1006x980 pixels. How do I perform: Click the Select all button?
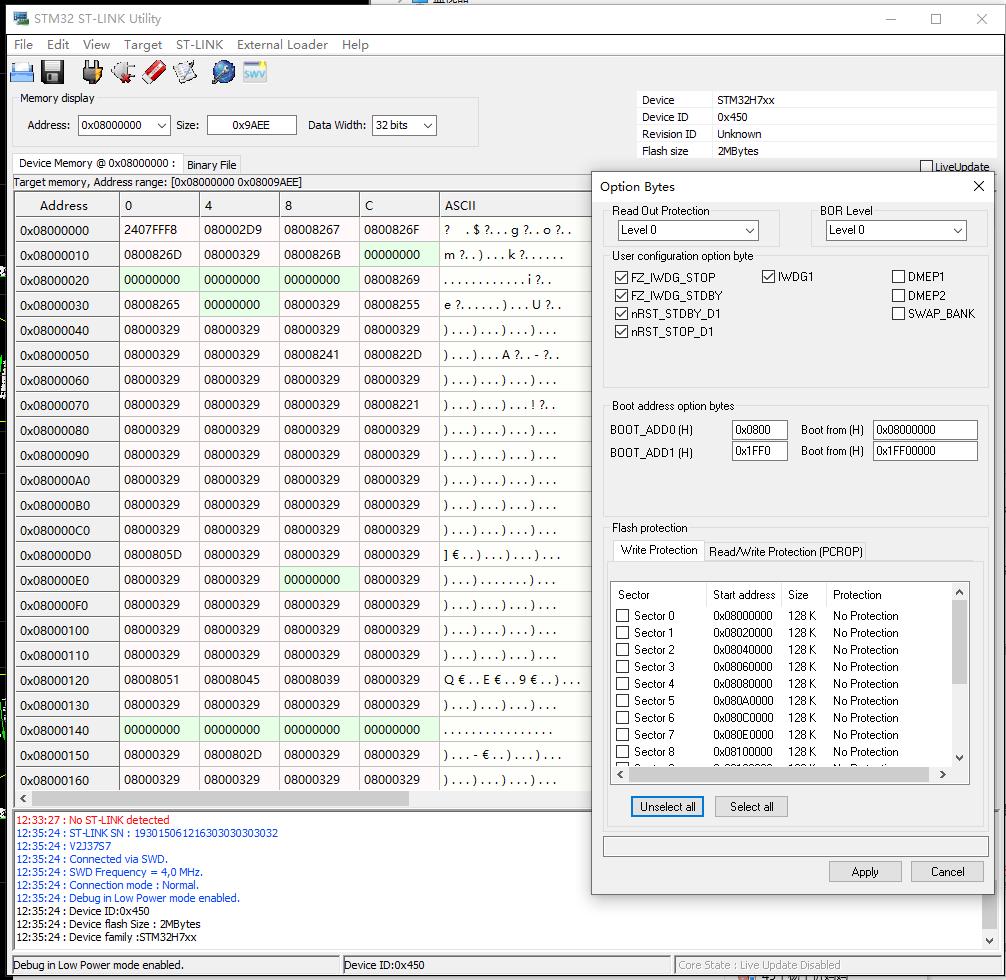751,807
